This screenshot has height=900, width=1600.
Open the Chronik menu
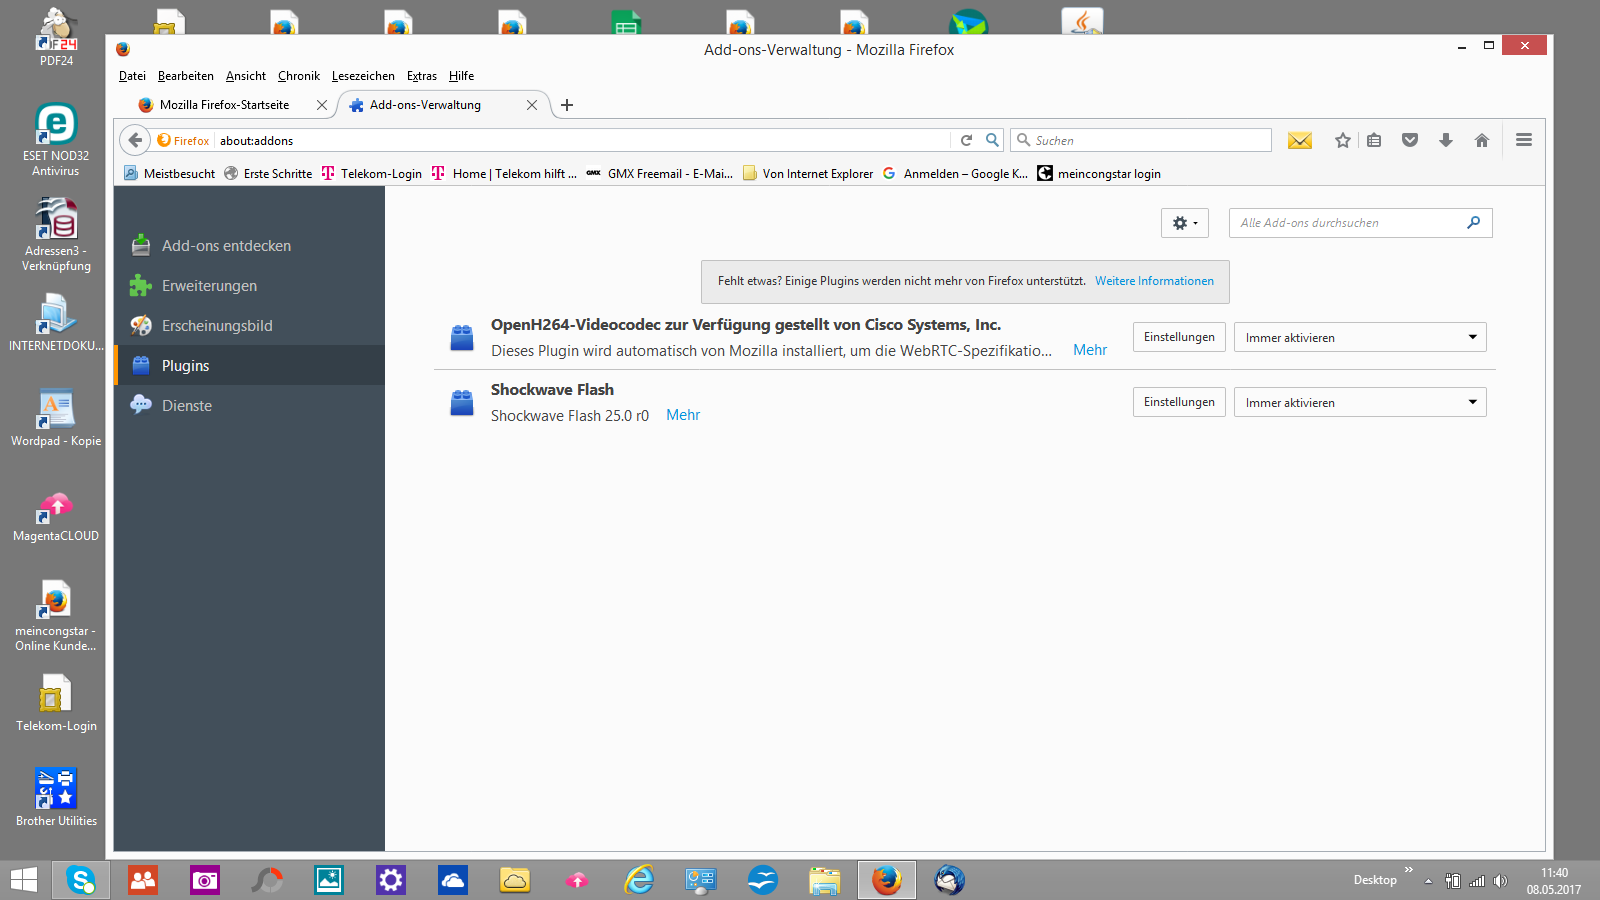pos(298,76)
